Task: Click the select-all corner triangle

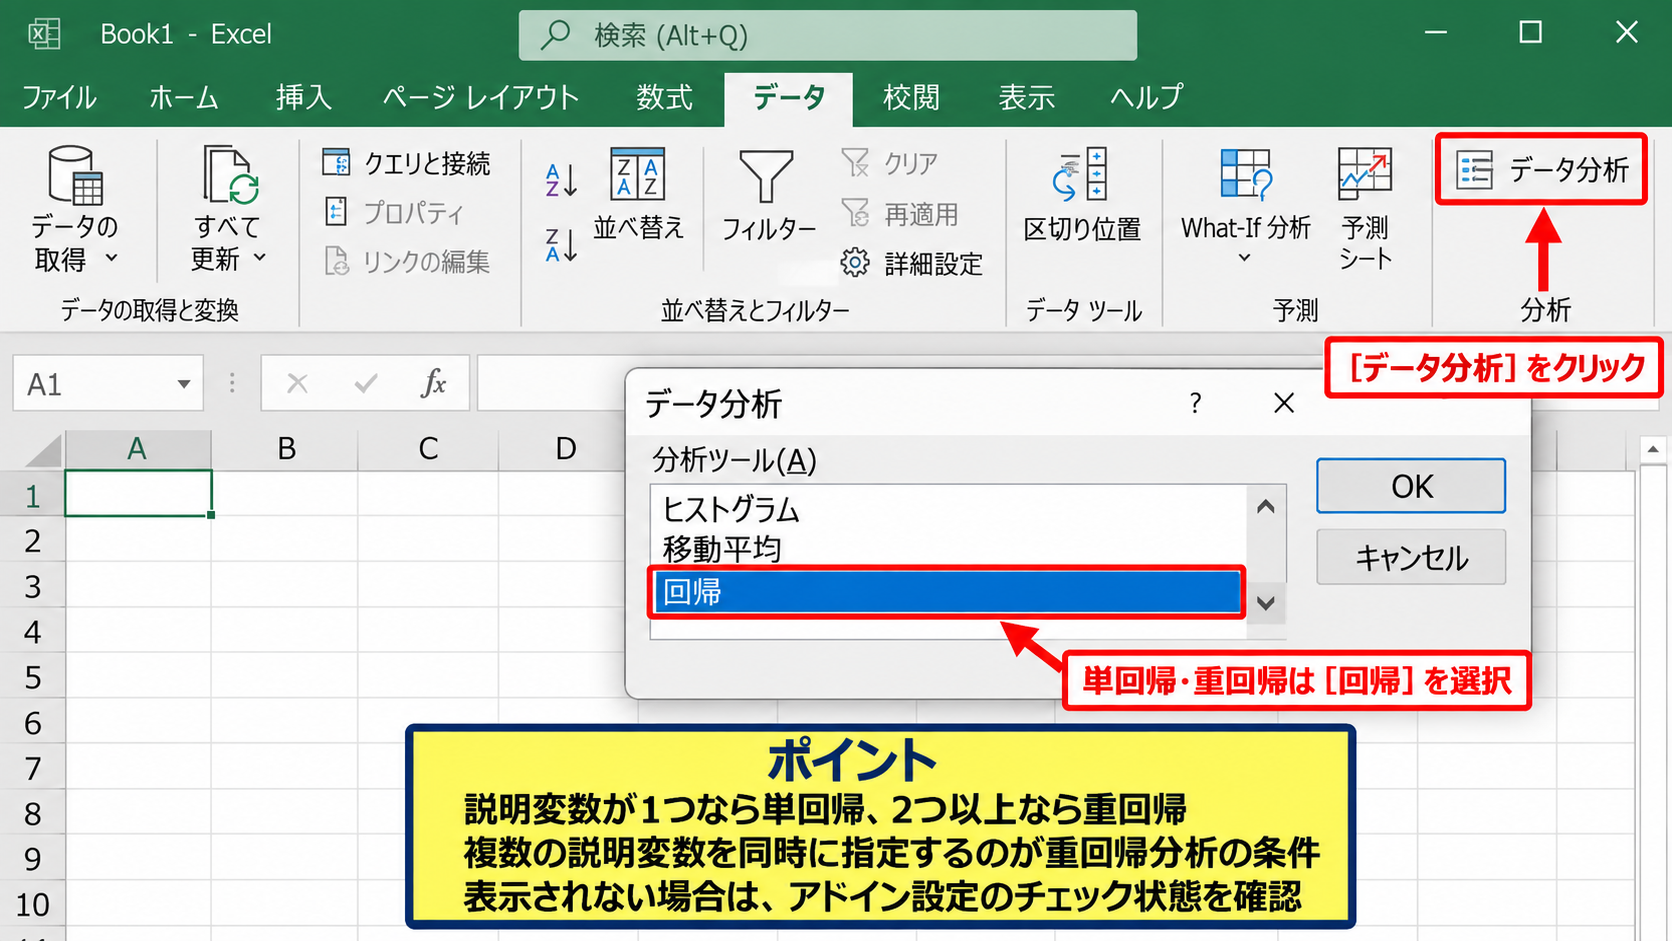Action: [42, 450]
